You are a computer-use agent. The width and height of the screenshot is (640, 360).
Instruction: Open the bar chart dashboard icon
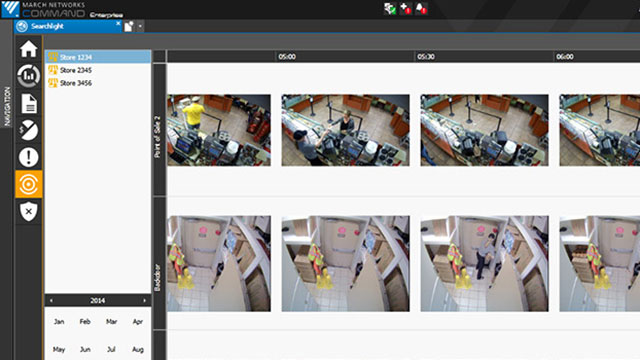pos(29,76)
